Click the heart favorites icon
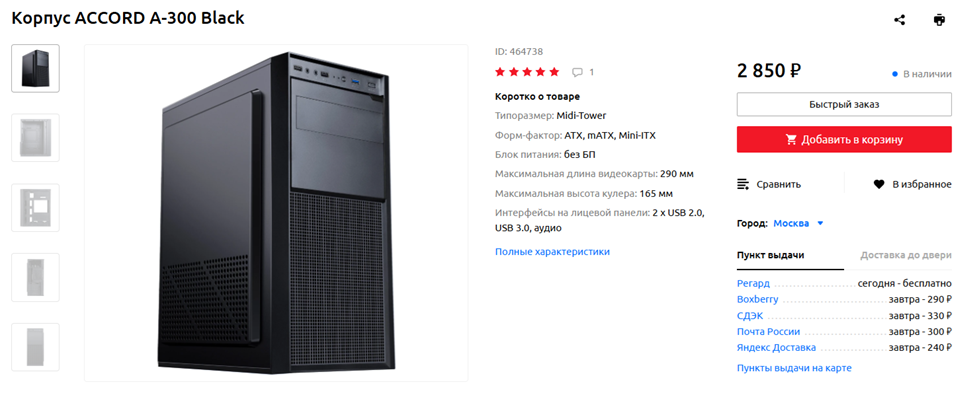Viewport: 973px width, 401px height. [x=879, y=184]
